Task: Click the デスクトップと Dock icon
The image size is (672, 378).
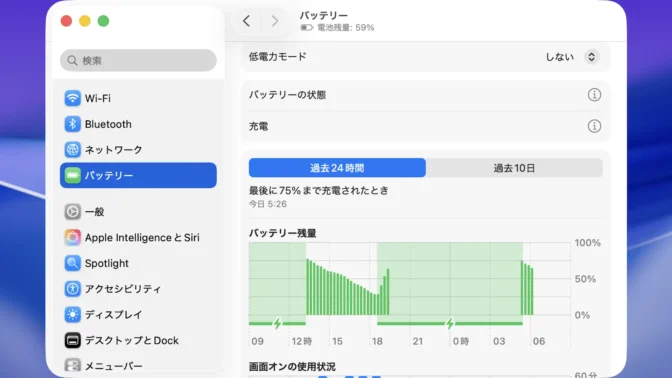Action: coord(72,340)
